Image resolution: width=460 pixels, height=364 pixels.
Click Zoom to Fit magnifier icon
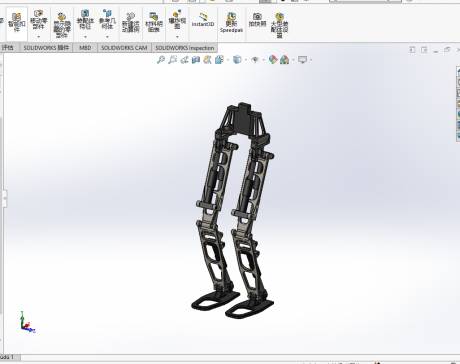[161, 60]
